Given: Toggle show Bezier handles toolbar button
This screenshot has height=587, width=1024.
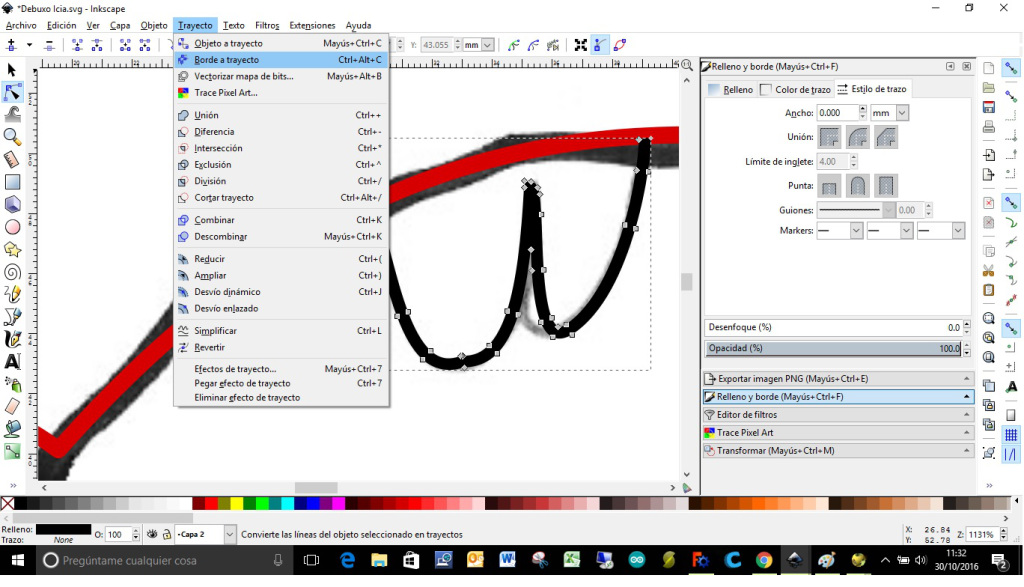Looking at the screenshot, I should [598, 45].
